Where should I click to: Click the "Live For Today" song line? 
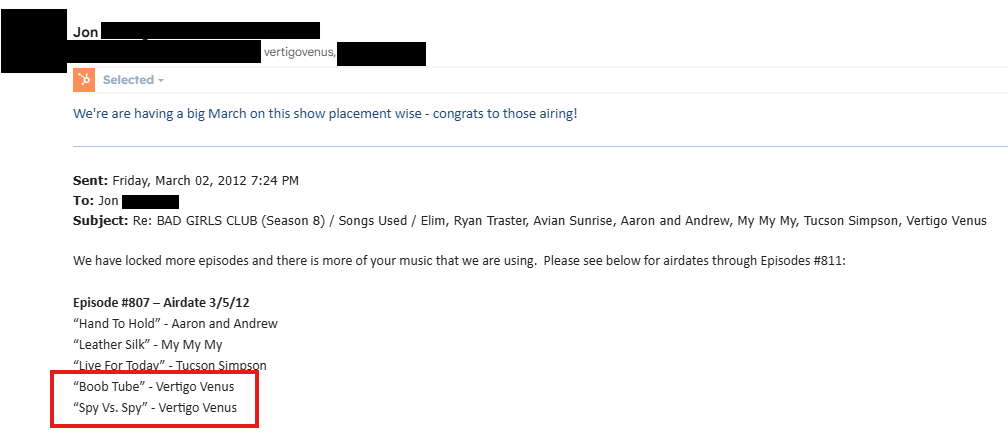(170, 365)
